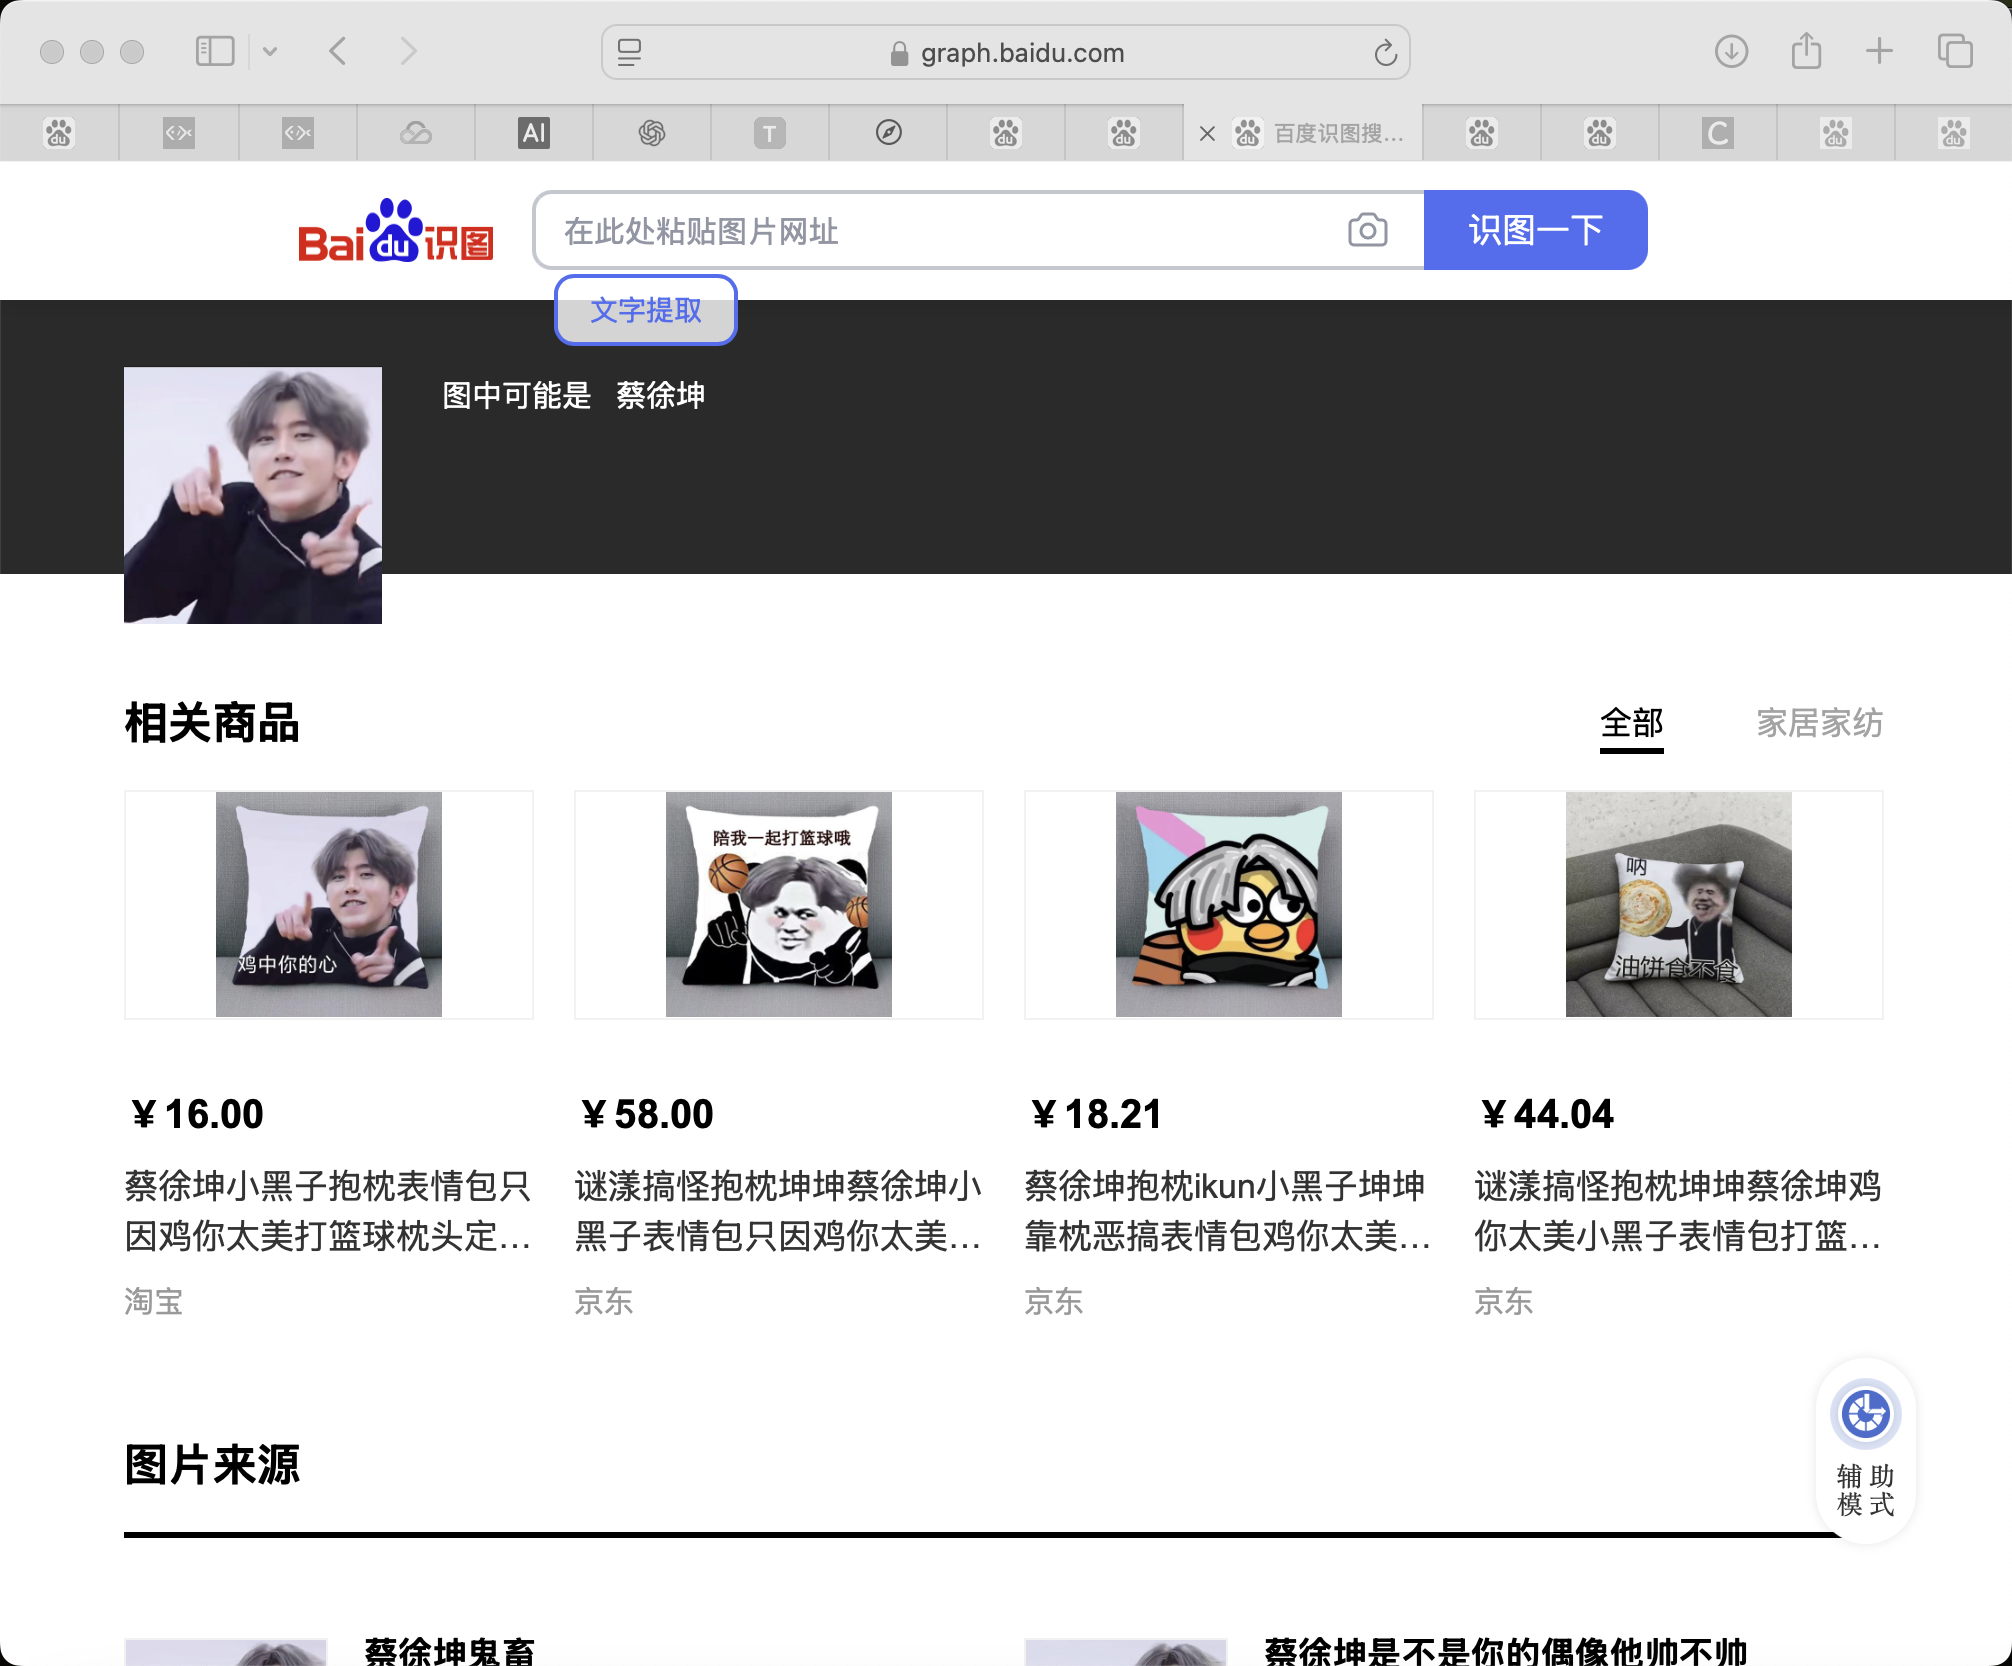Add a new tab with plus icon
The height and width of the screenshot is (1666, 2012).
pos(1880,51)
